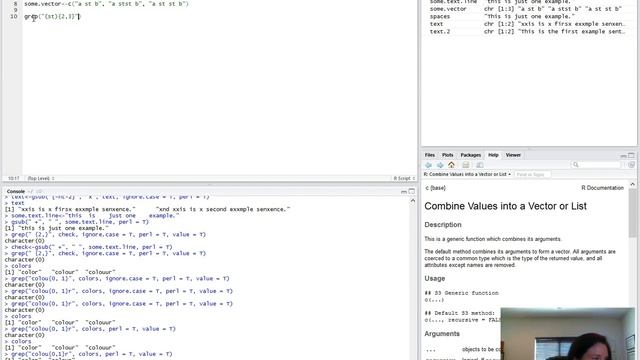Click console output '"color" "colour" "colouur"' first occurrence
640x360 pixels.
tap(60, 272)
